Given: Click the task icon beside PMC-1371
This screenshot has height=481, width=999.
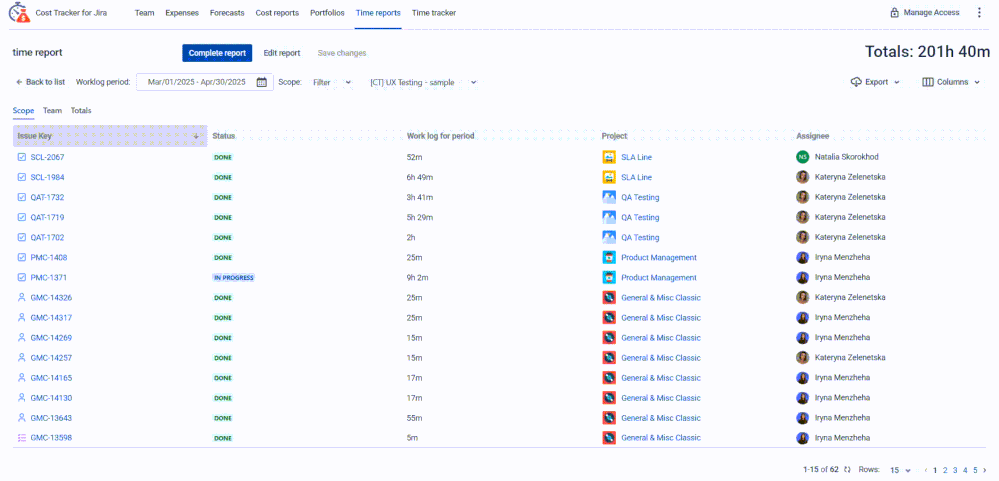Looking at the screenshot, I should tap(22, 278).
